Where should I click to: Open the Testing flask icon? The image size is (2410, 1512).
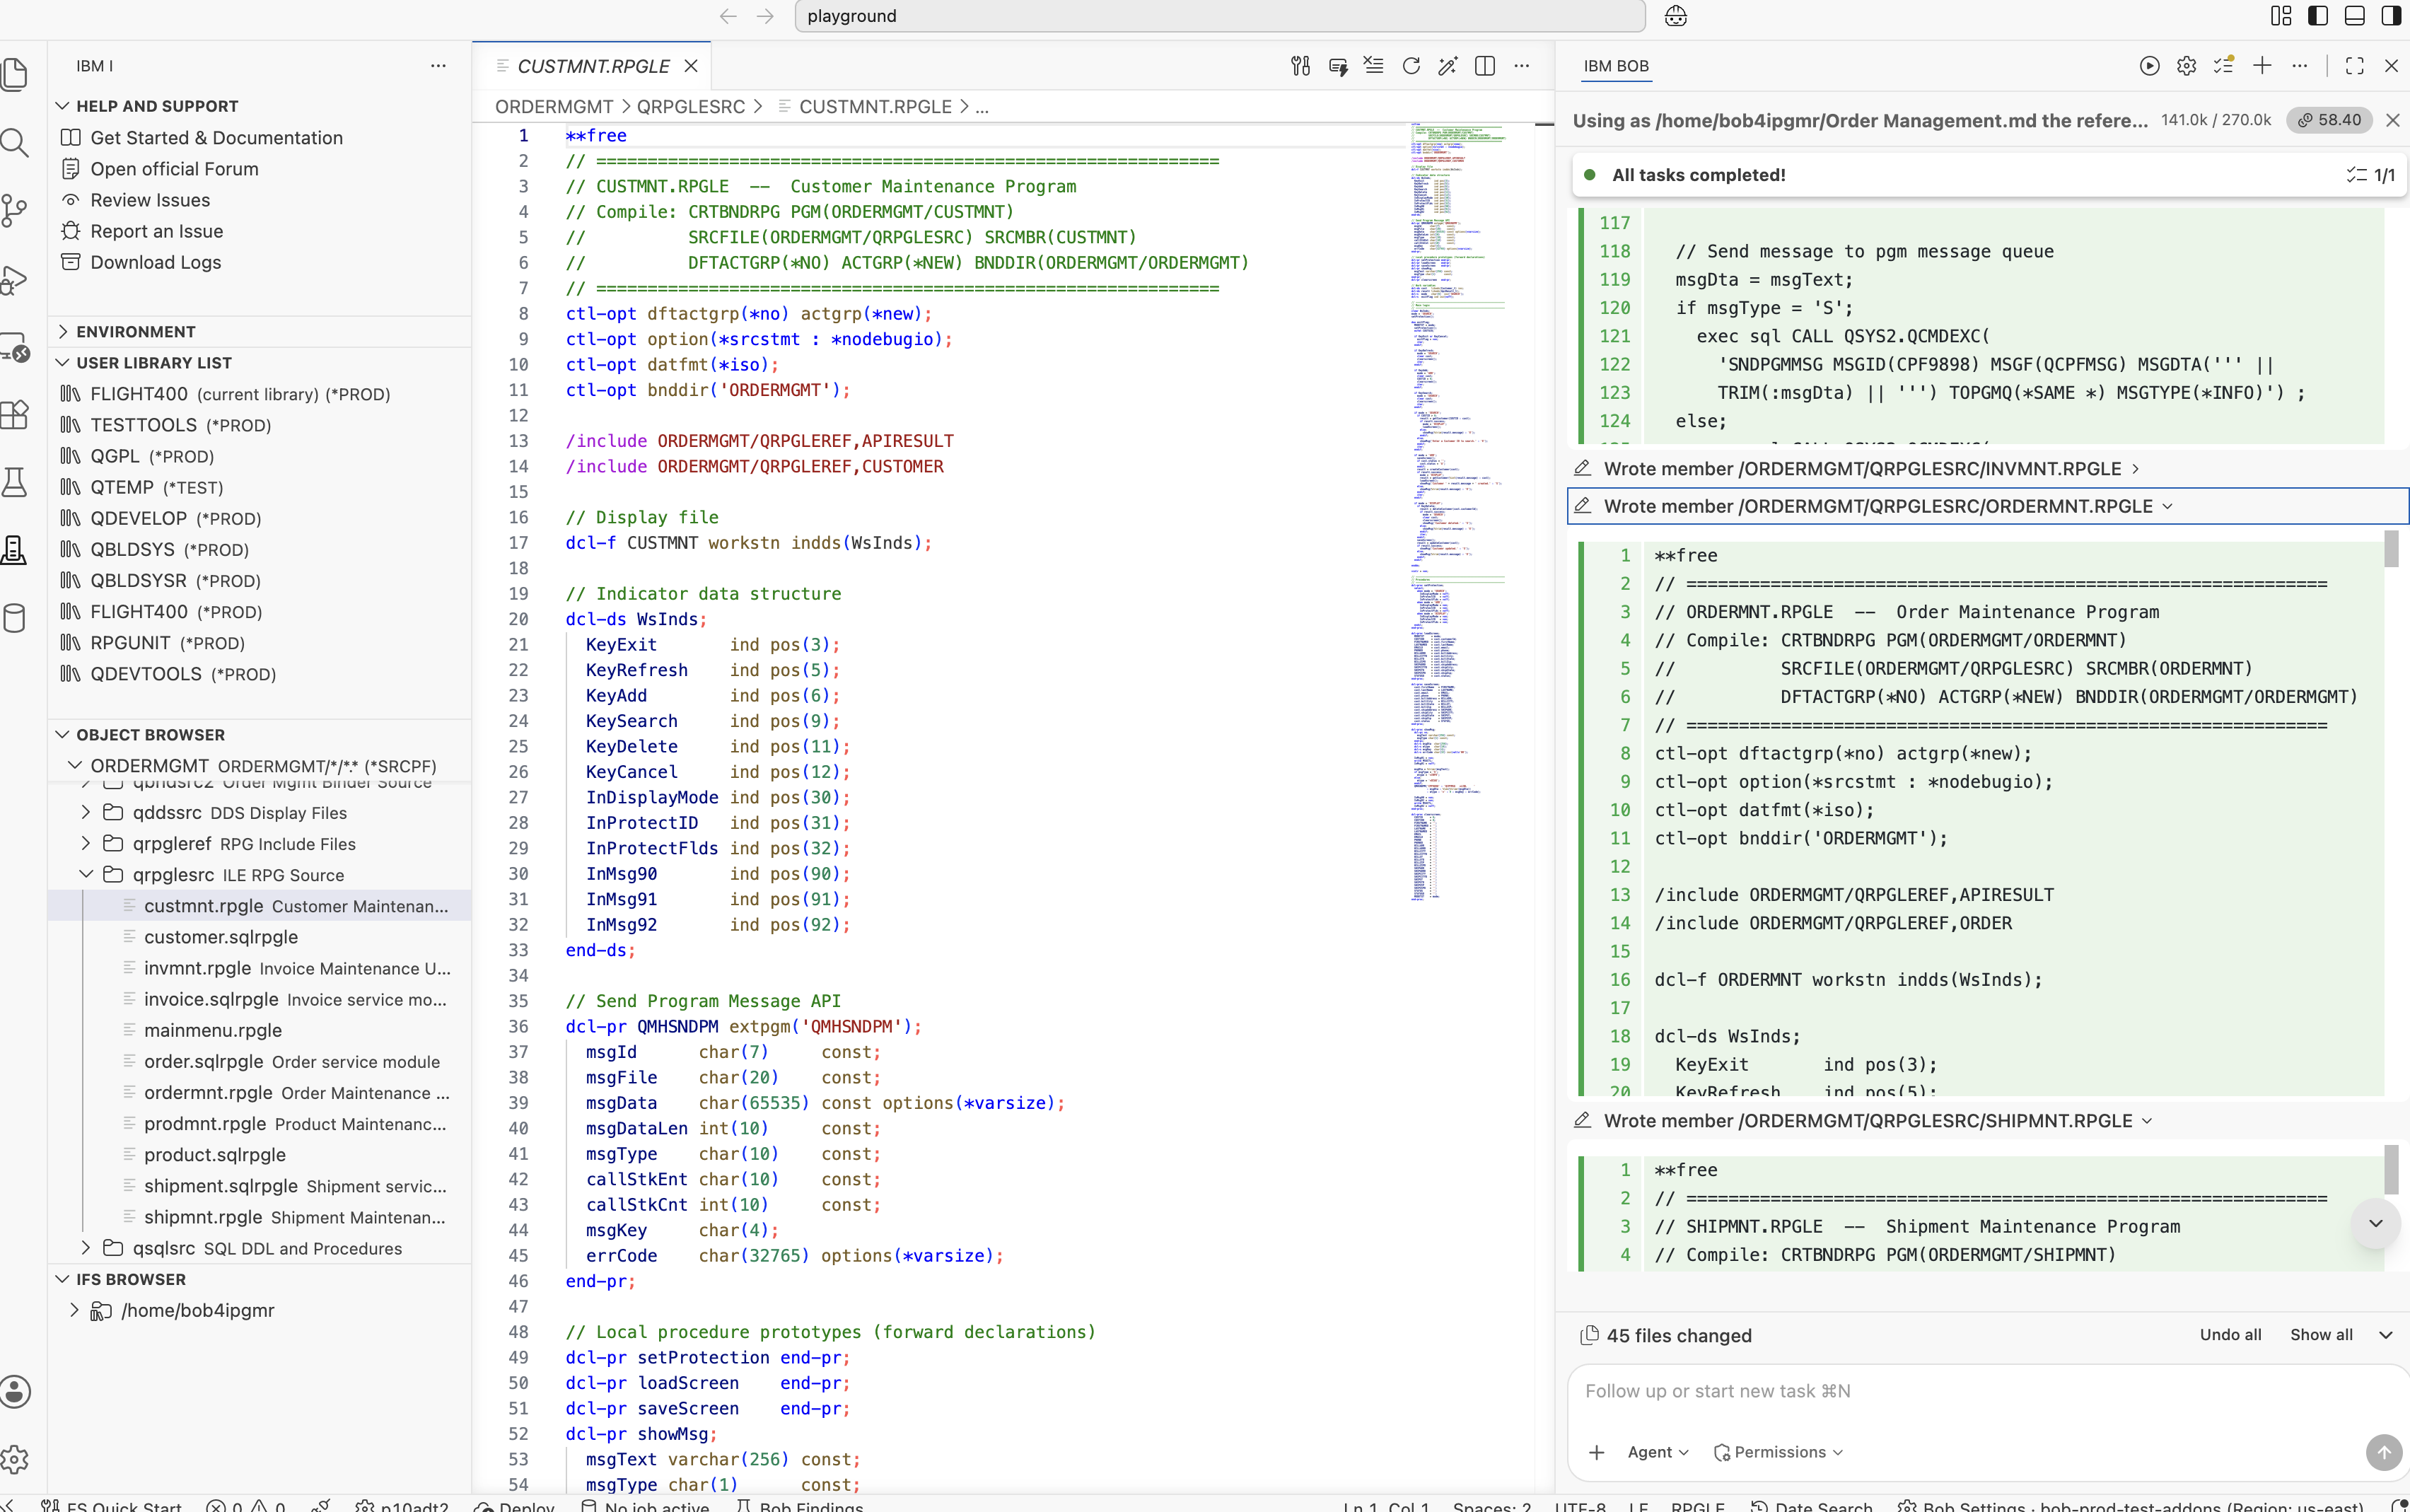[14, 482]
